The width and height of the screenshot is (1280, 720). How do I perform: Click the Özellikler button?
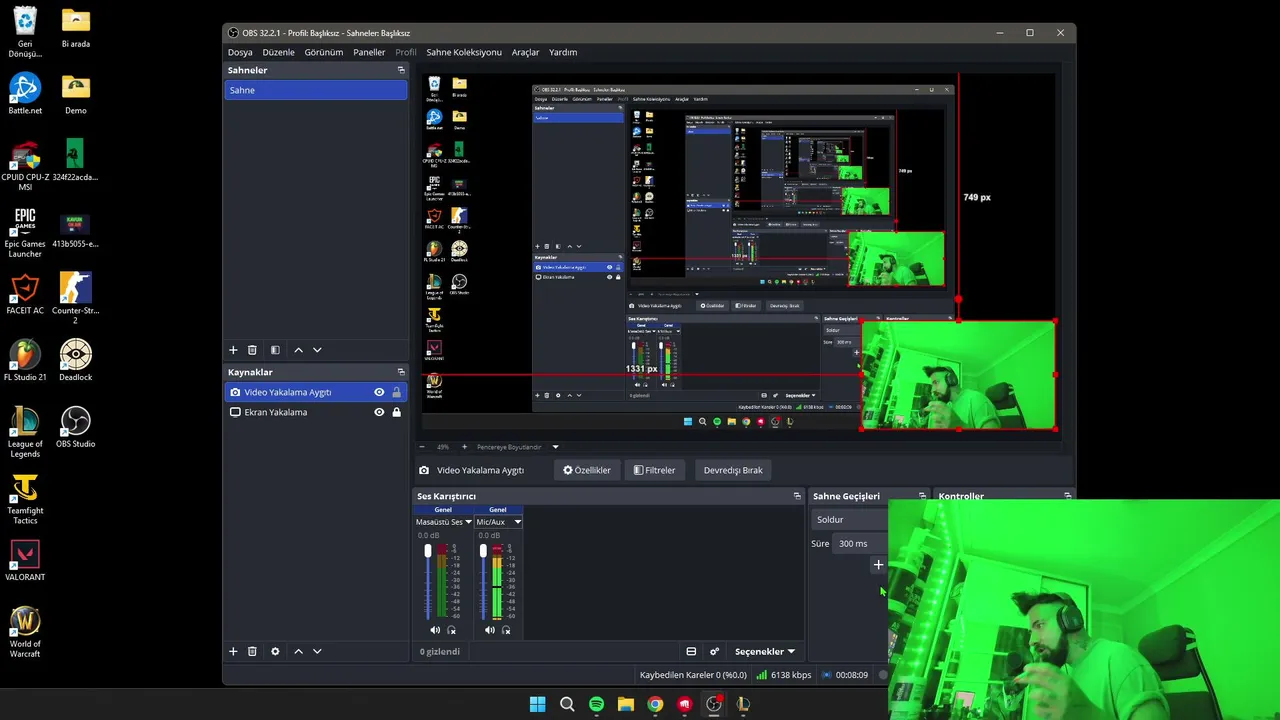pyautogui.click(x=587, y=470)
